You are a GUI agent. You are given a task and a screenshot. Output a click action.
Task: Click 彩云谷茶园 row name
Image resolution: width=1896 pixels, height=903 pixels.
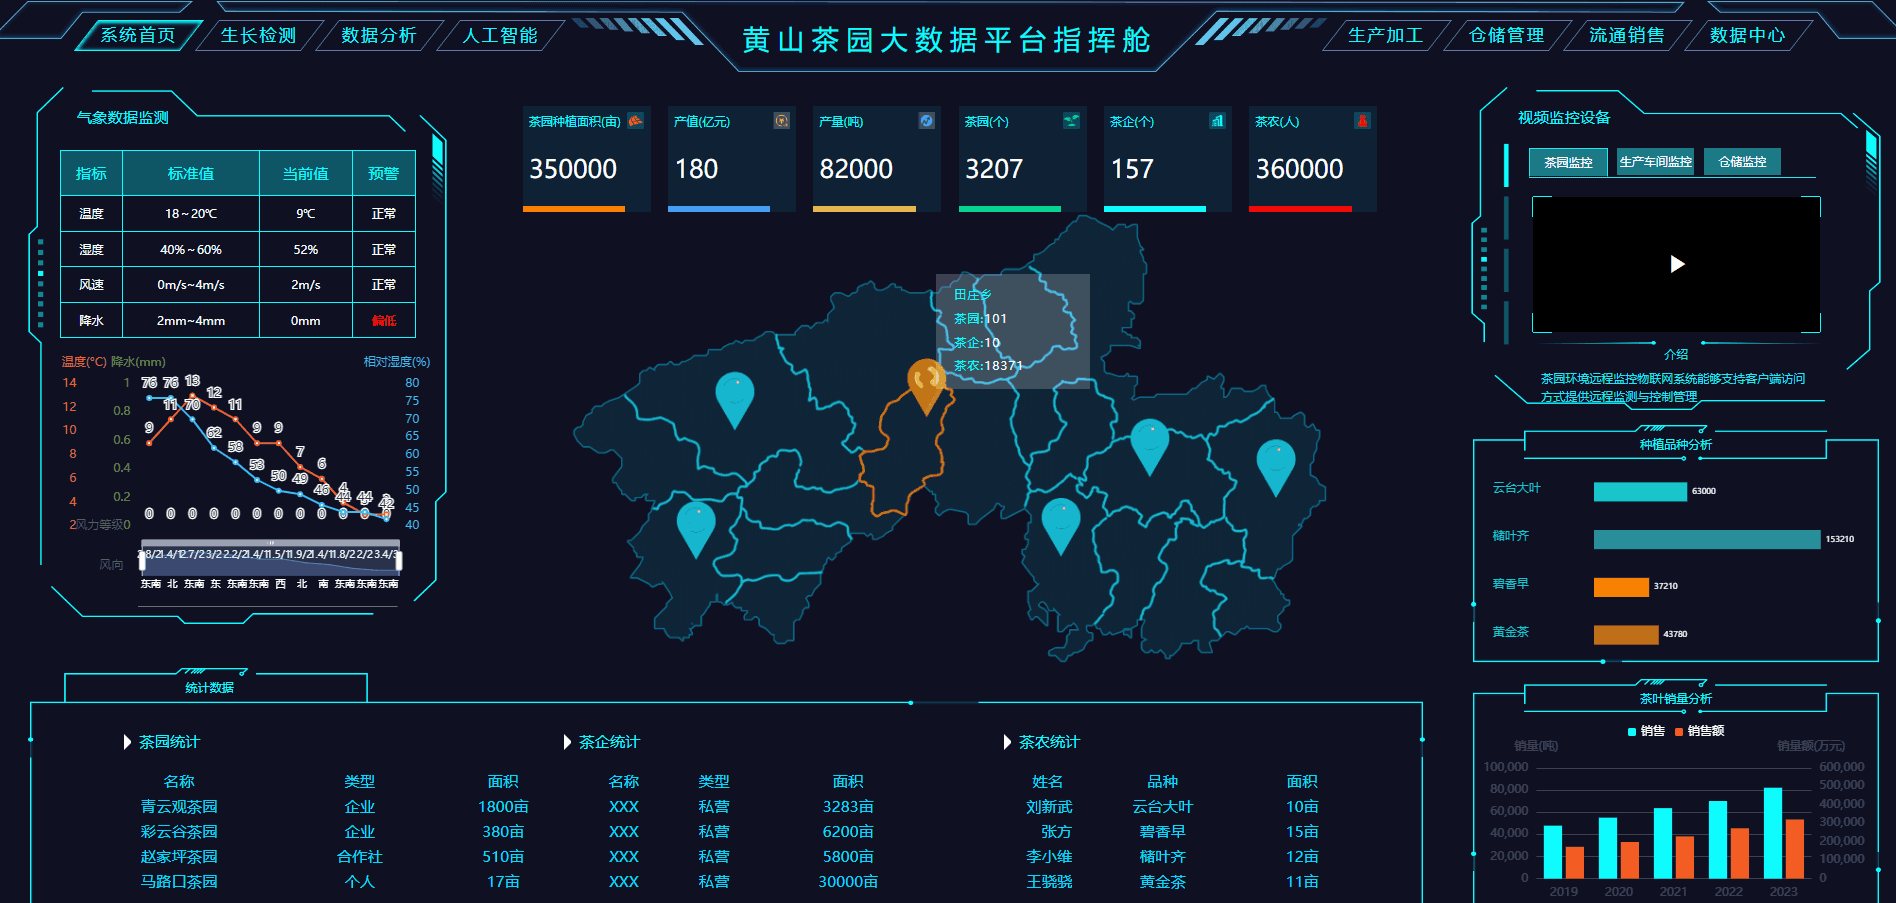click(x=179, y=832)
